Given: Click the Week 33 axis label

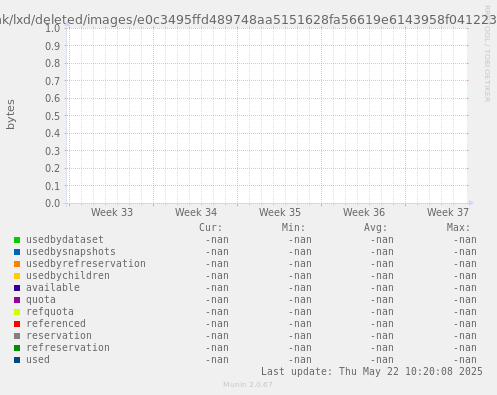Looking at the screenshot, I should 112,212.
